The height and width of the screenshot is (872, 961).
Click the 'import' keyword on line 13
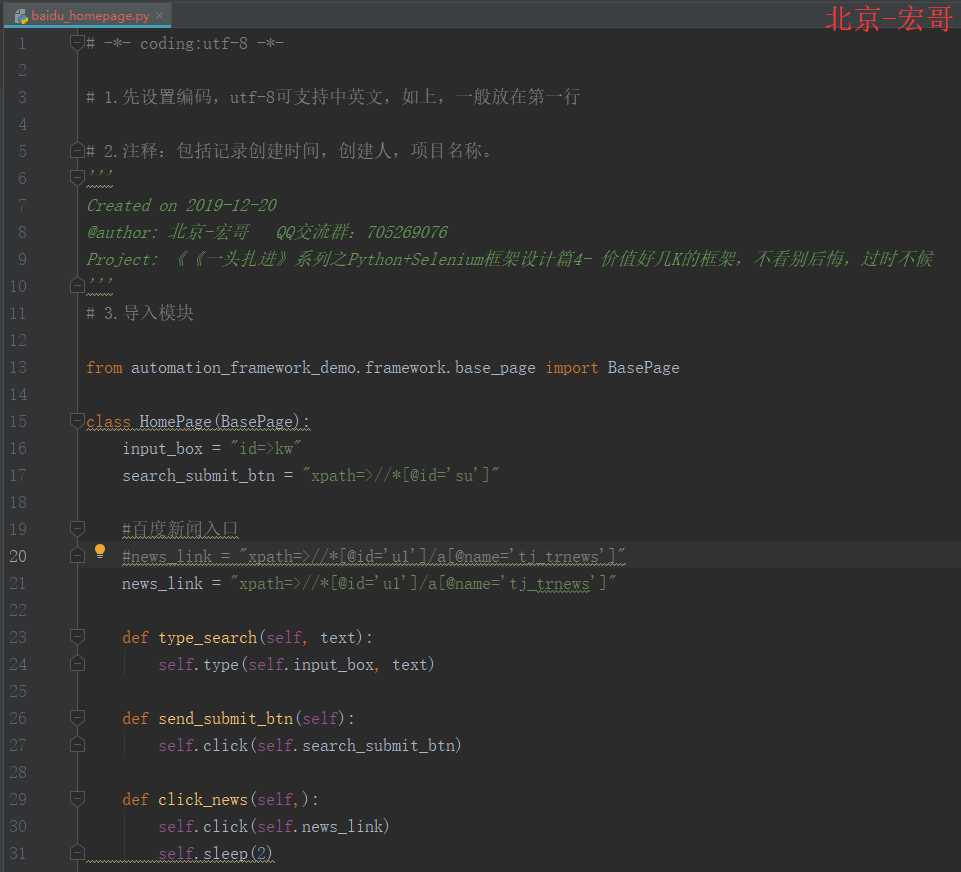571,368
